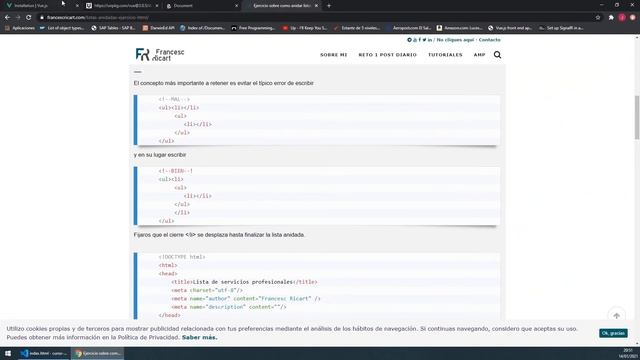Click the No cliques aquí link
The width and height of the screenshot is (640, 360).
[x=456, y=40]
